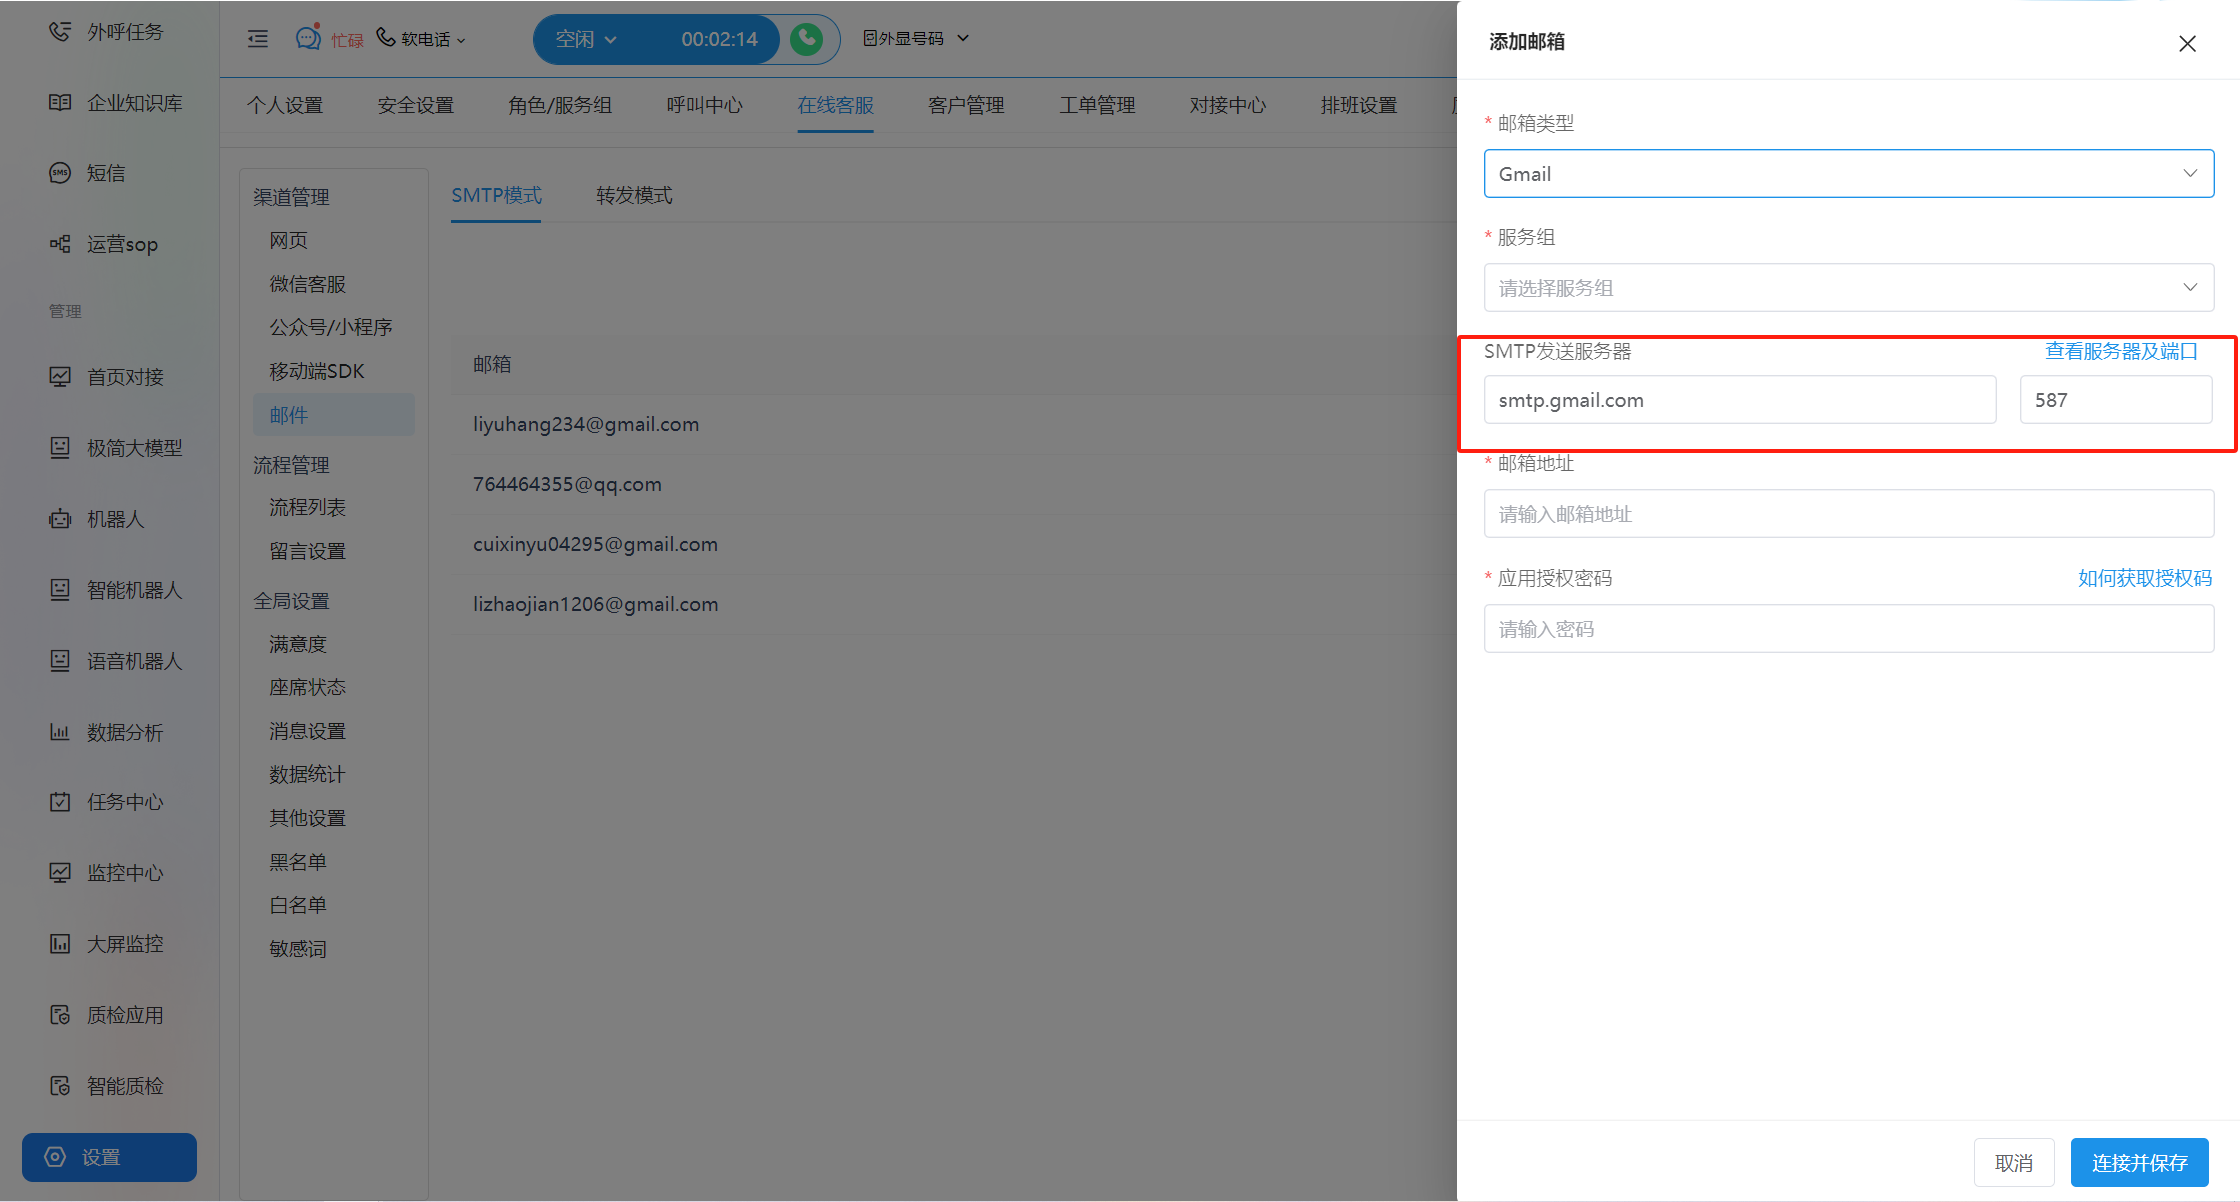The width and height of the screenshot is (2240, 1202).
Task: Select the SMTP模式 tab
Action: point(496,195)
